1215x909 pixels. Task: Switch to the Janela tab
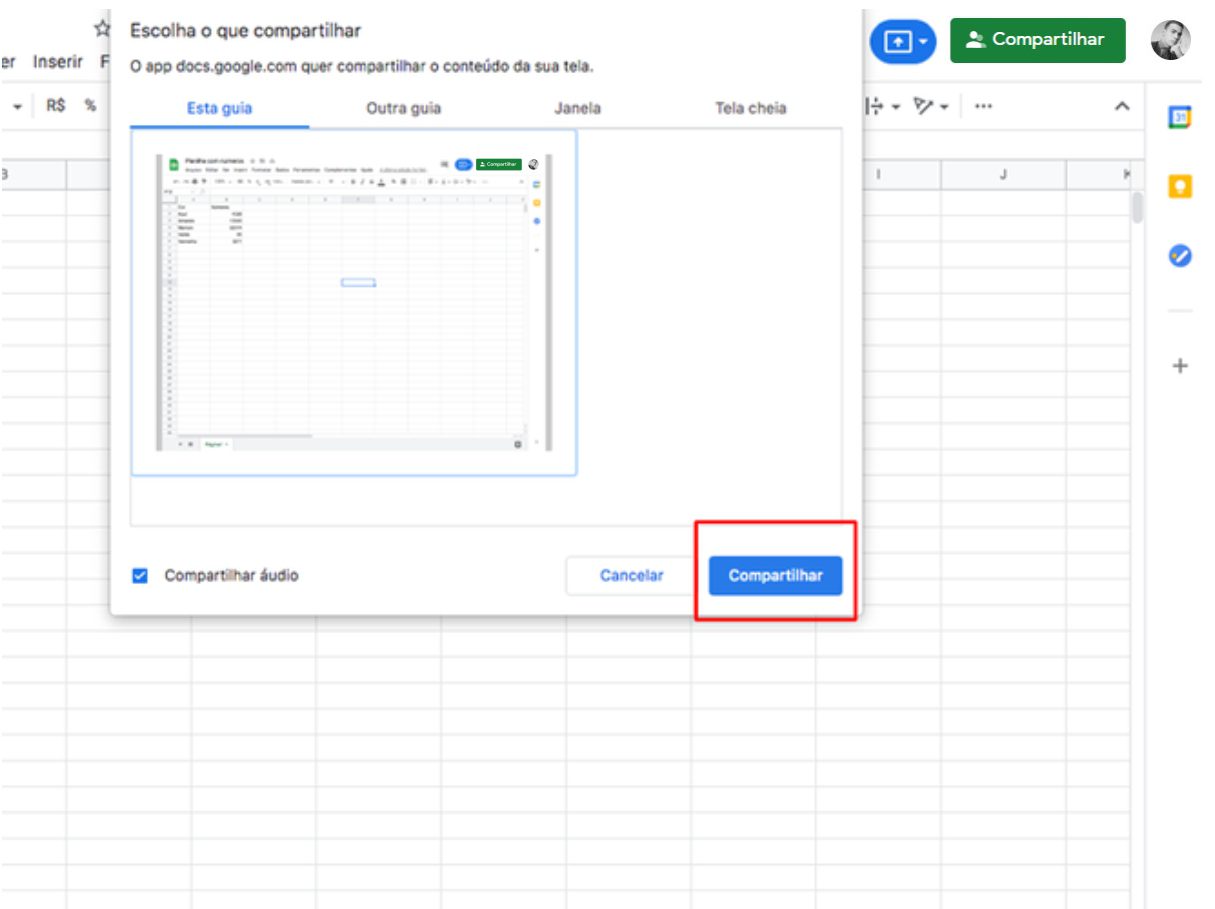tap(577, 108)
